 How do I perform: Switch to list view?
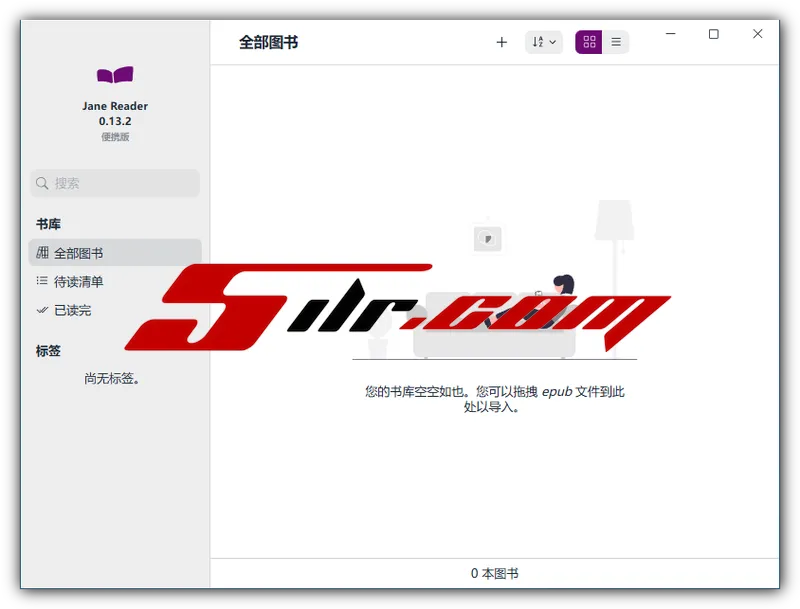[x=616, y=42]
